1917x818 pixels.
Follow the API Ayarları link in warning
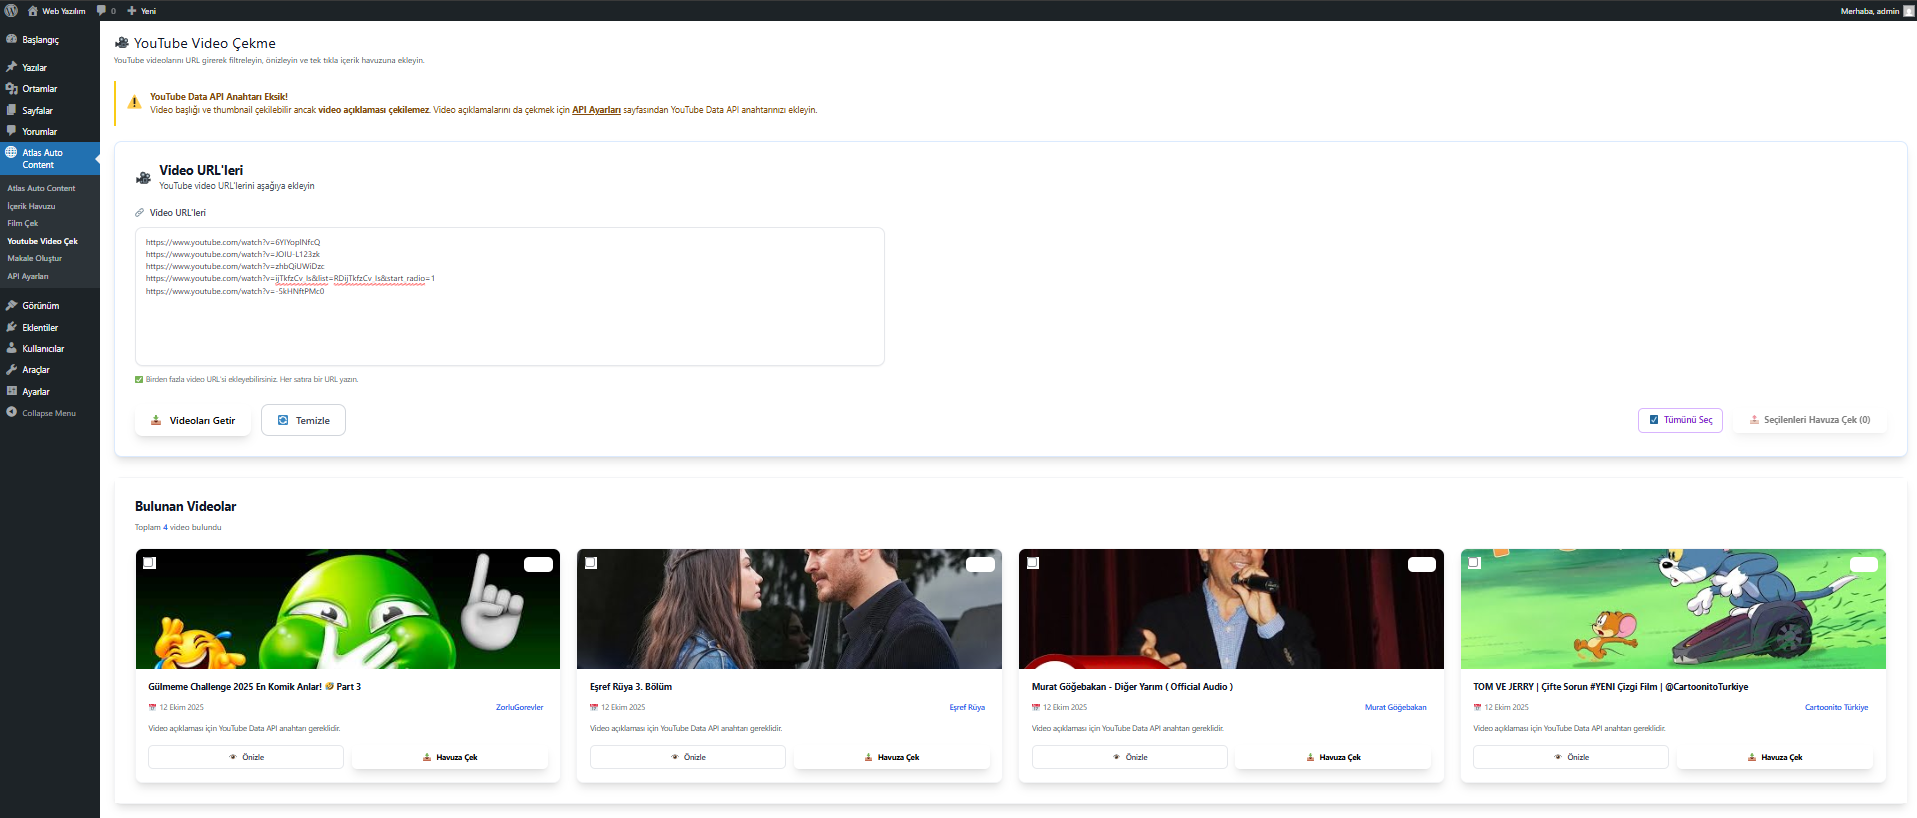point(596,110)
